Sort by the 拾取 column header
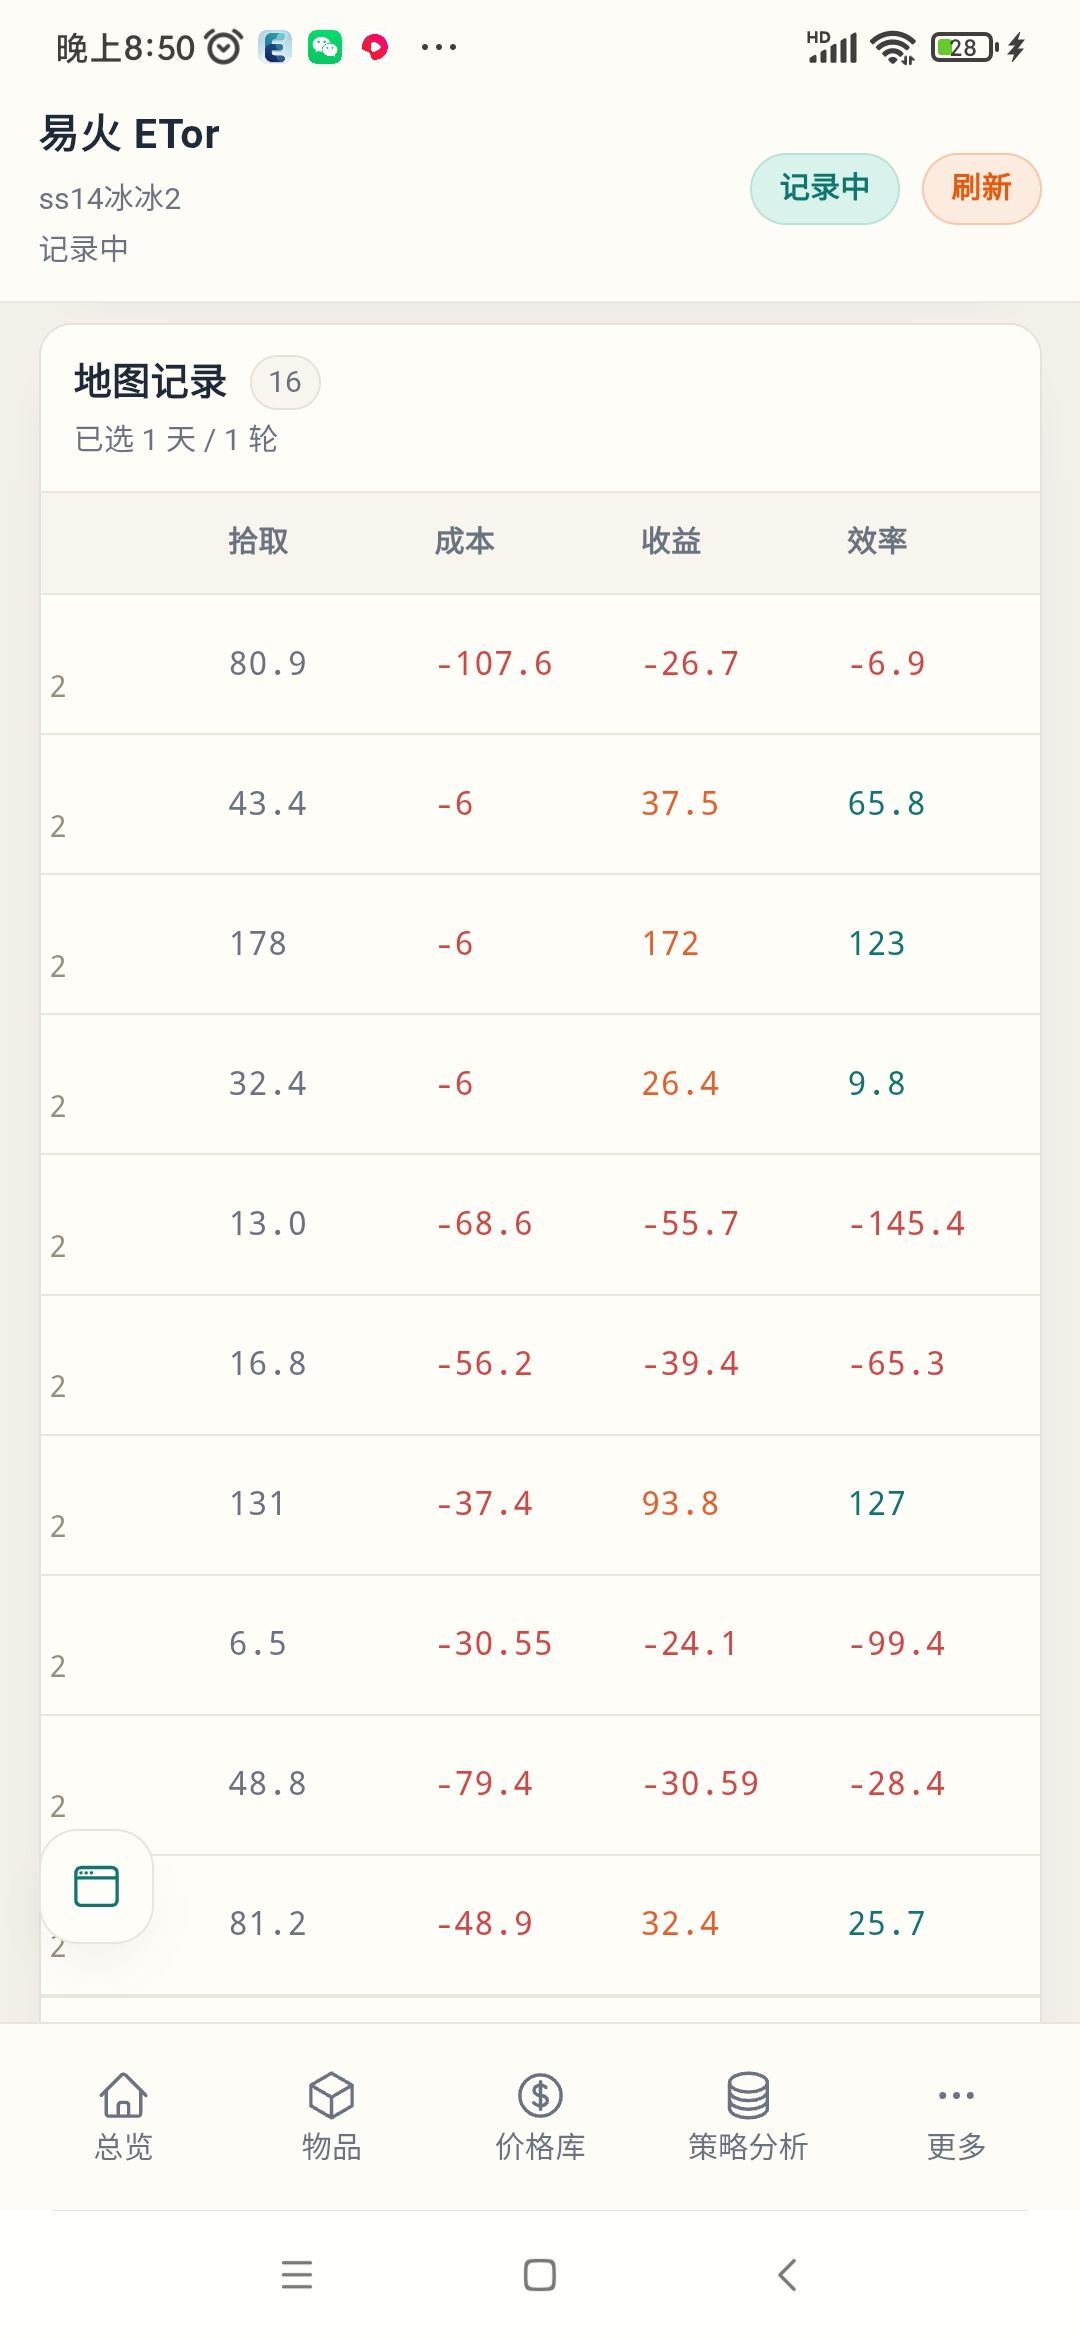 point(258,541)
